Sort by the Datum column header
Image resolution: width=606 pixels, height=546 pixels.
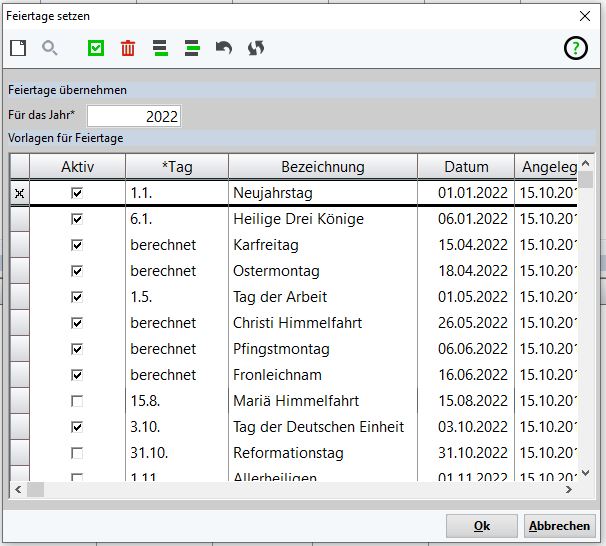pos(466,167)
